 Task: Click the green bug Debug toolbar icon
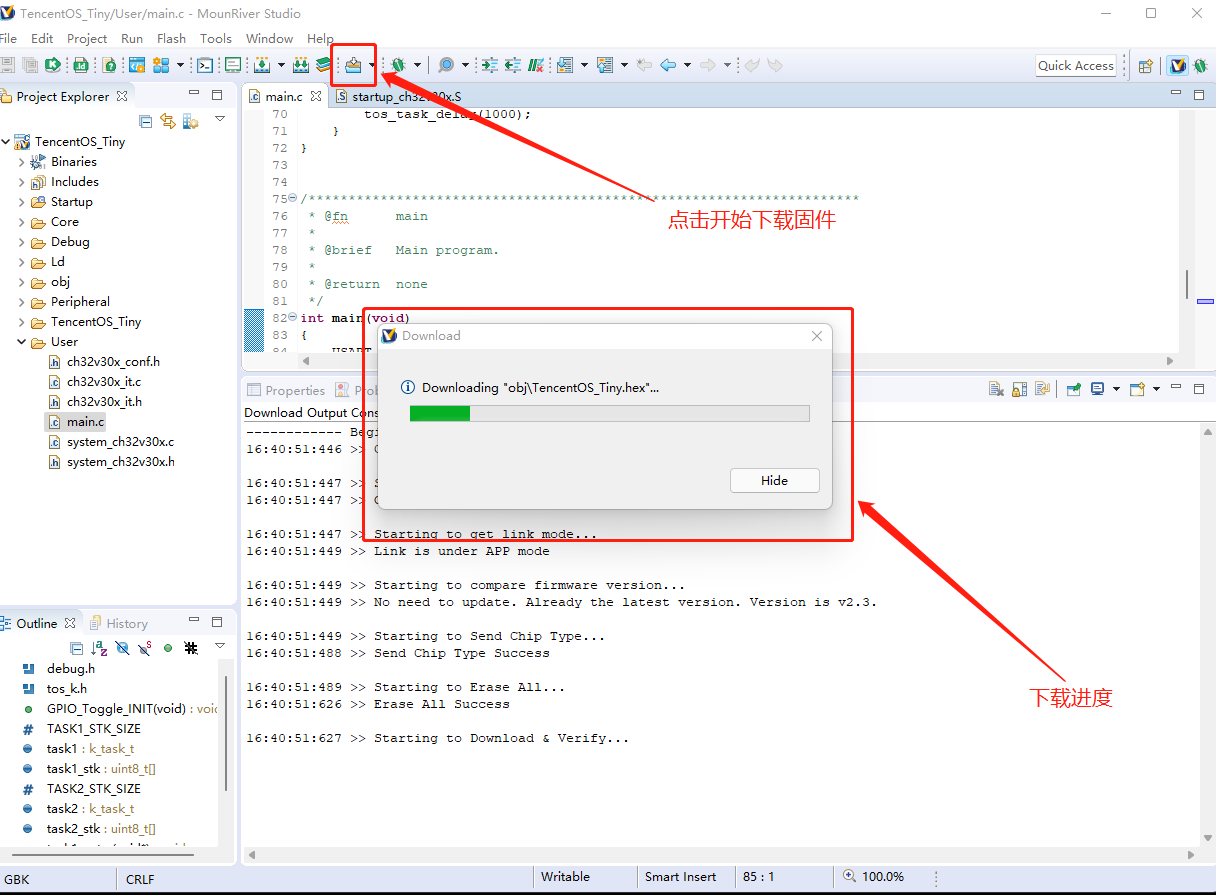397,65
